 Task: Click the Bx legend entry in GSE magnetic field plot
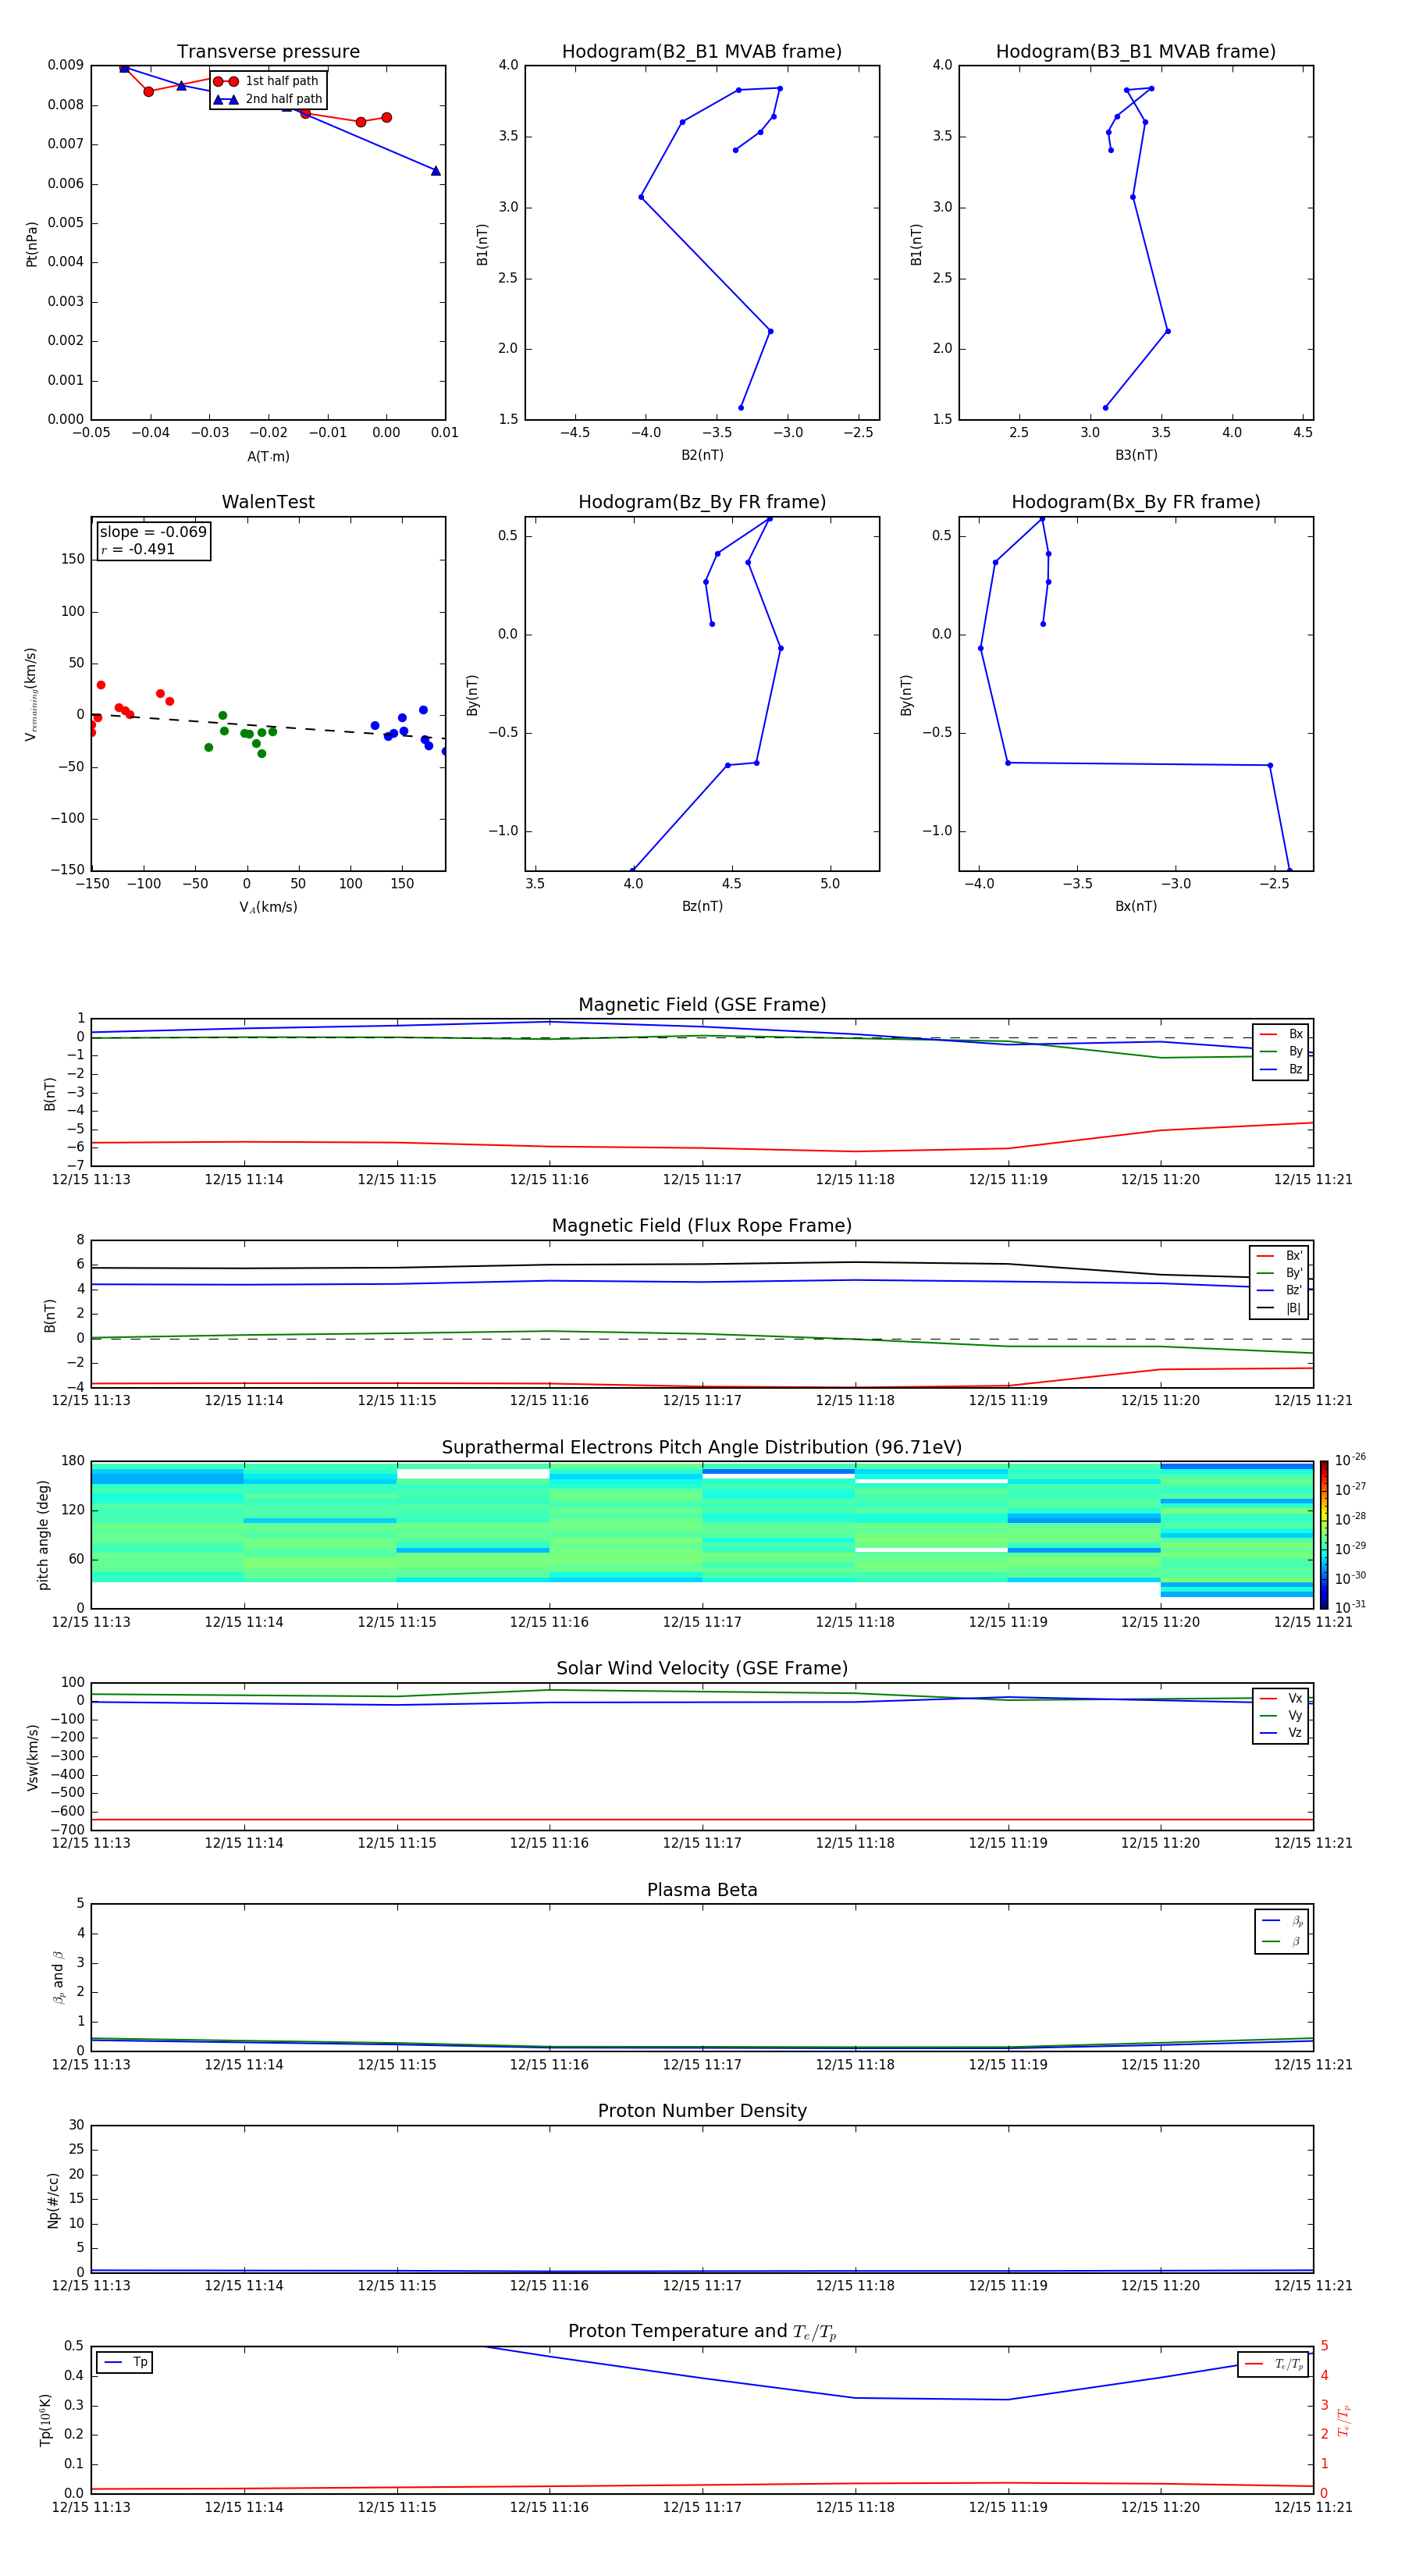(x=1281, y=1034)
